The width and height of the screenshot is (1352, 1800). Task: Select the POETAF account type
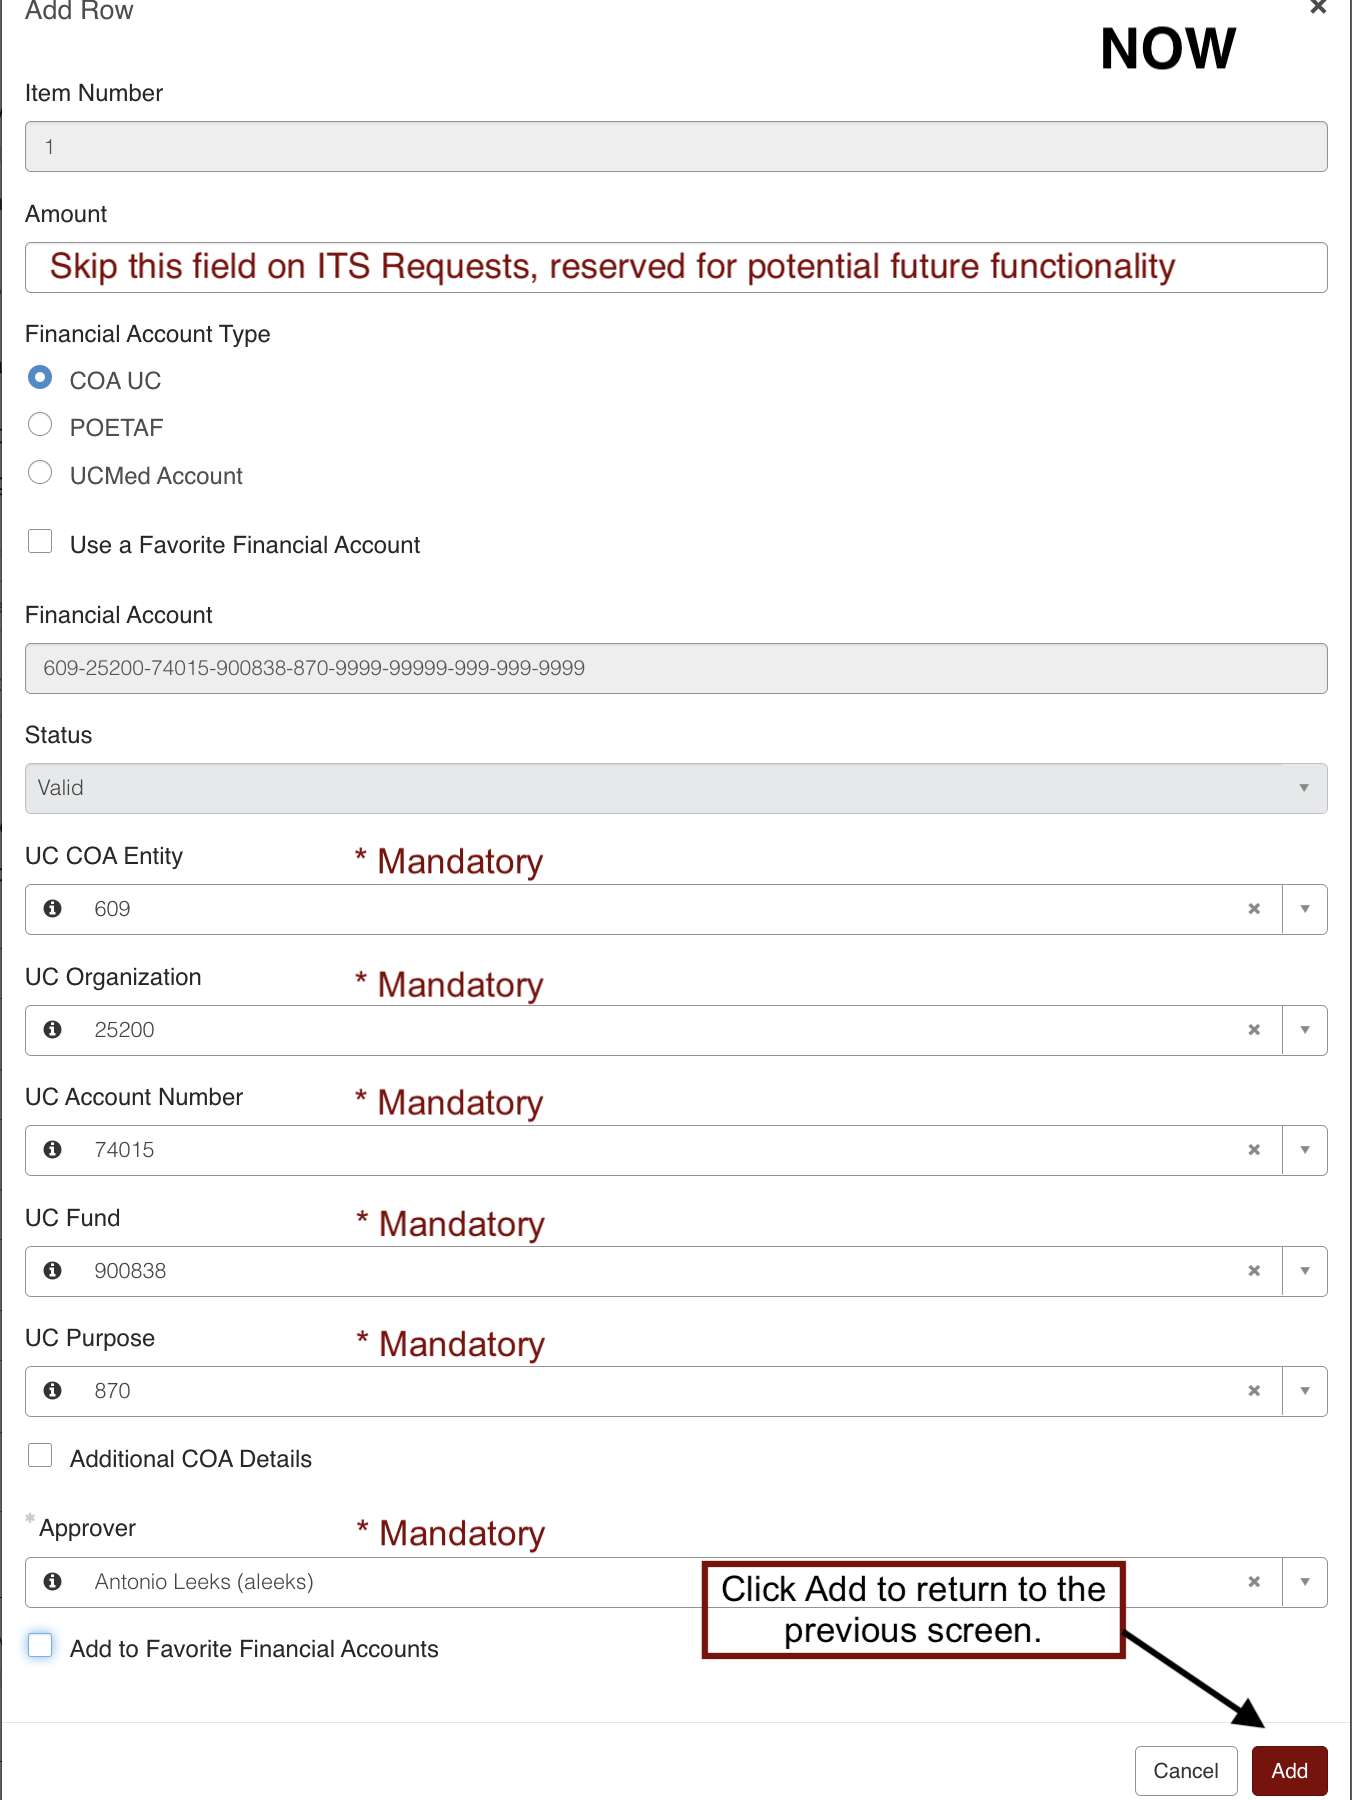click(x=40, y=425)
